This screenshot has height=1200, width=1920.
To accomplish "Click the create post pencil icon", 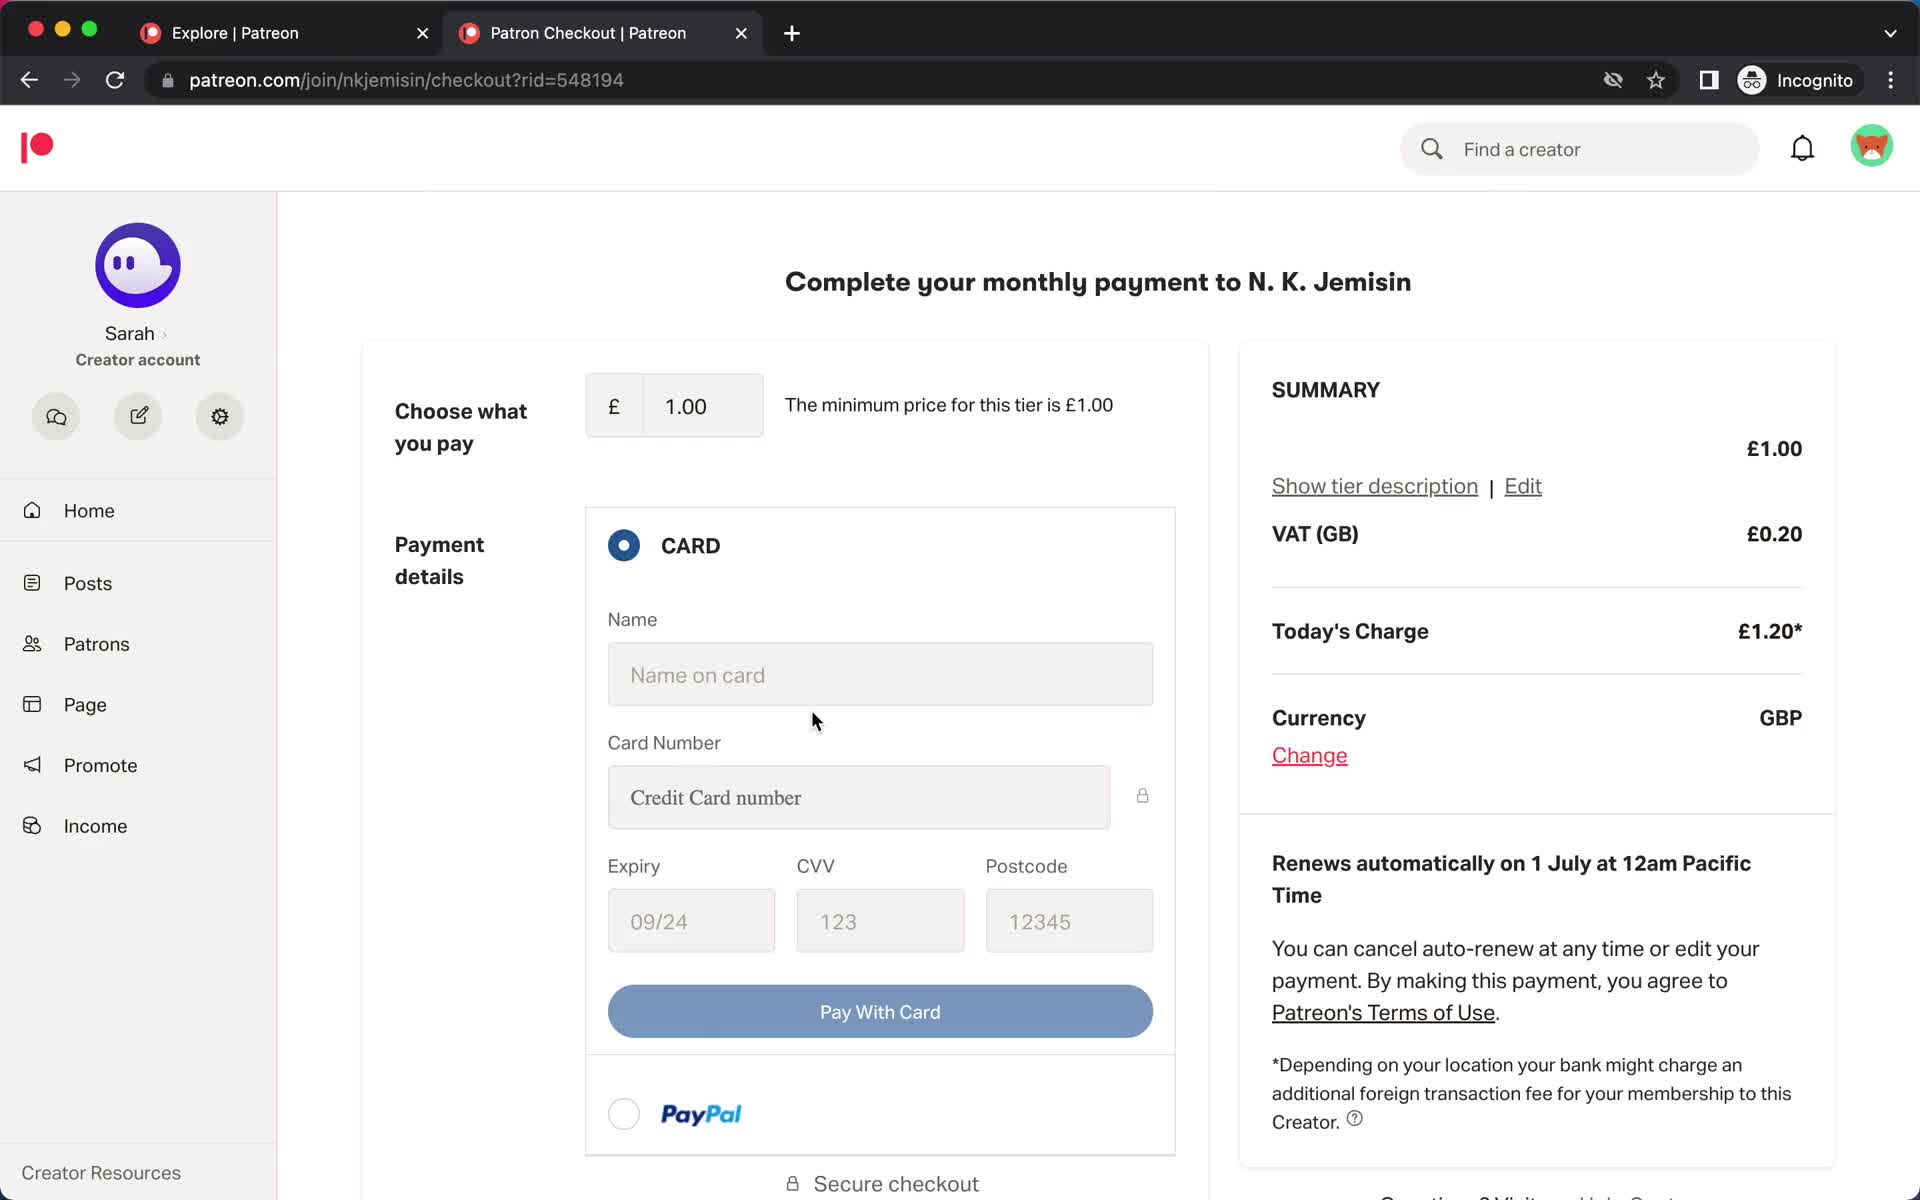I will (138, 416).
